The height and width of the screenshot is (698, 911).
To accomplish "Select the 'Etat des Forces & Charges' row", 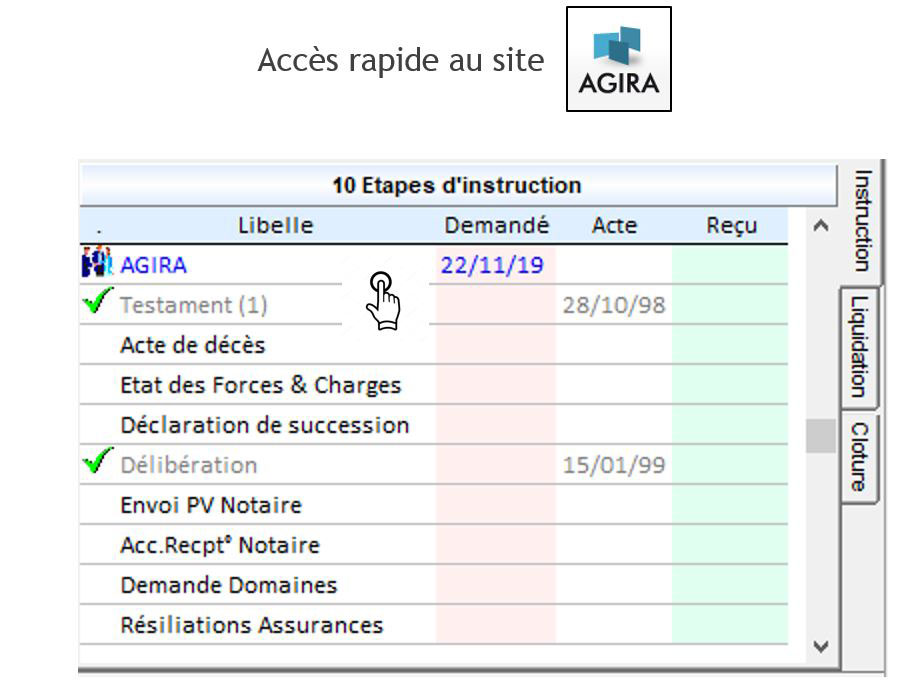I will [x=433, y=385].
